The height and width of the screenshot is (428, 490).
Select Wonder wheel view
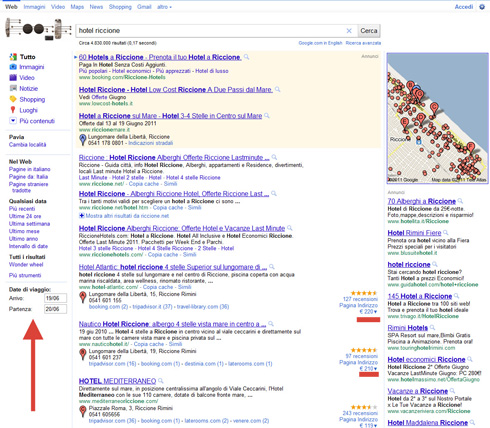pos(26,264)
